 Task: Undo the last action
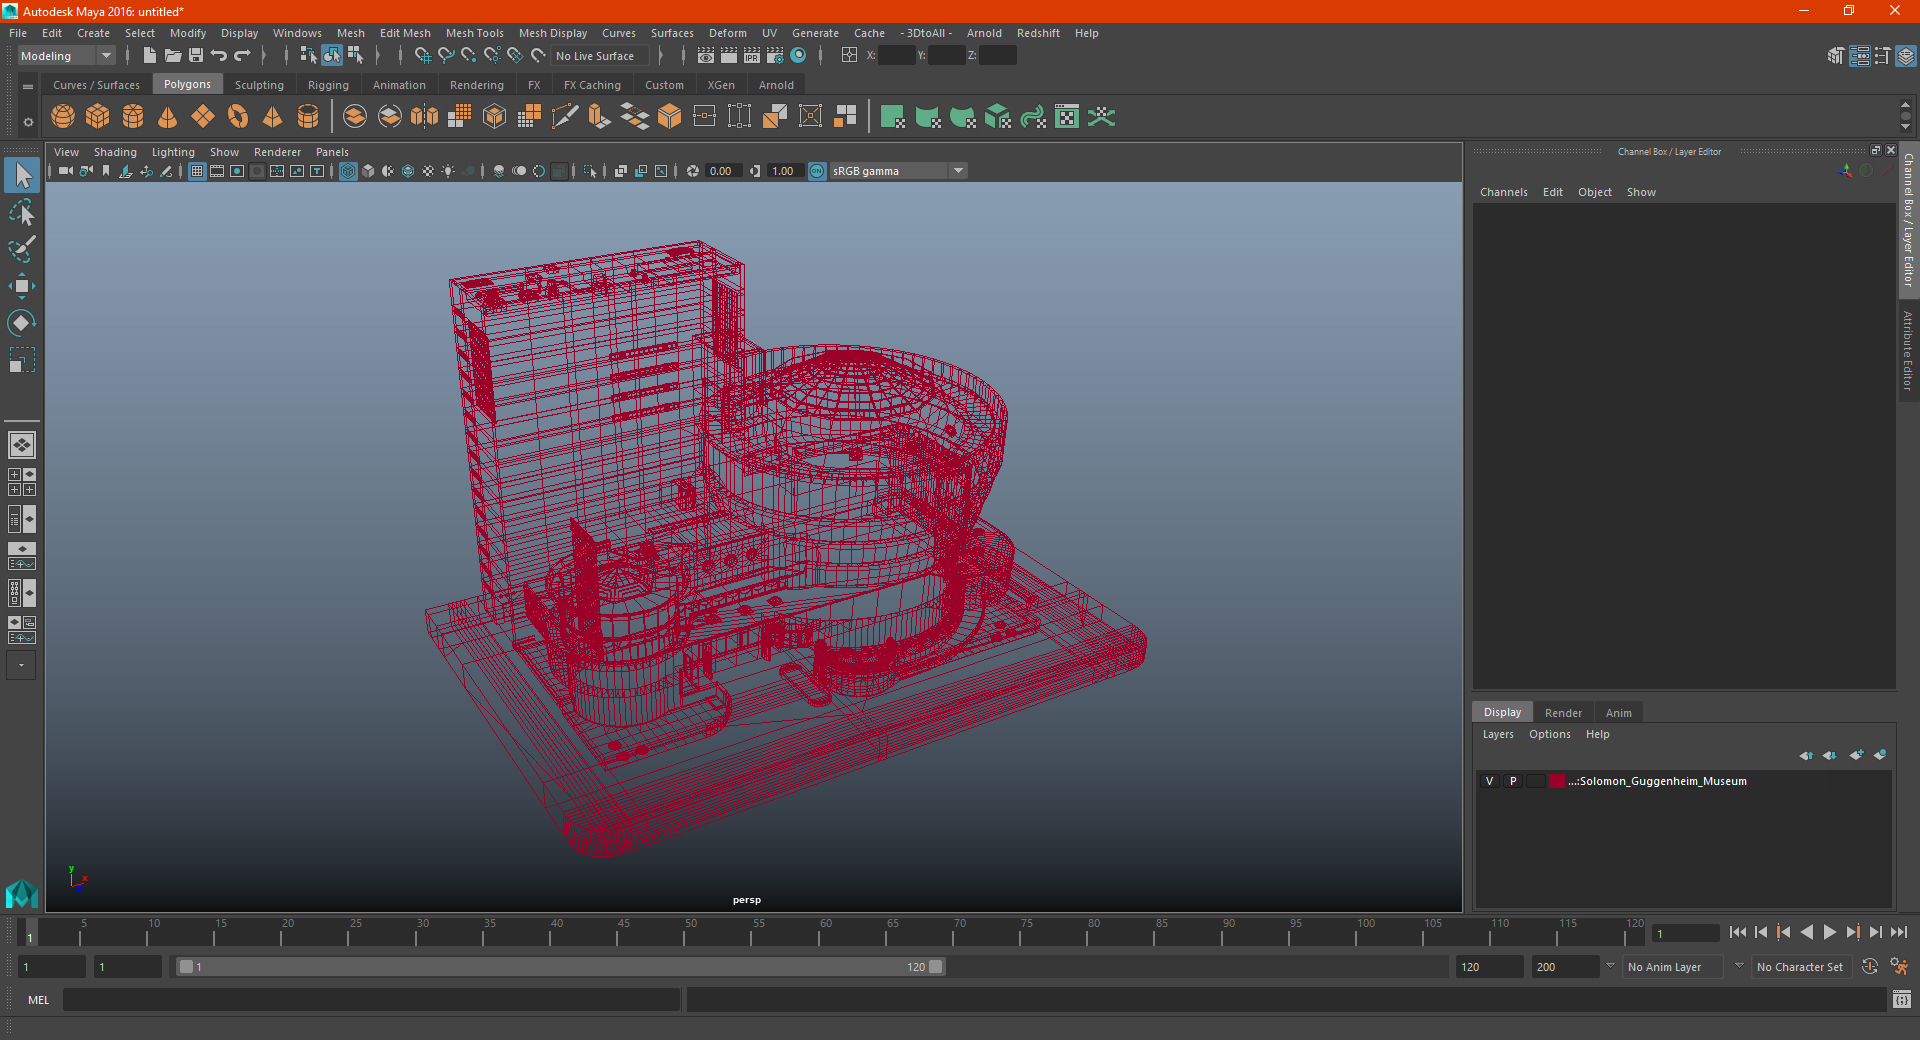point(219,56)
